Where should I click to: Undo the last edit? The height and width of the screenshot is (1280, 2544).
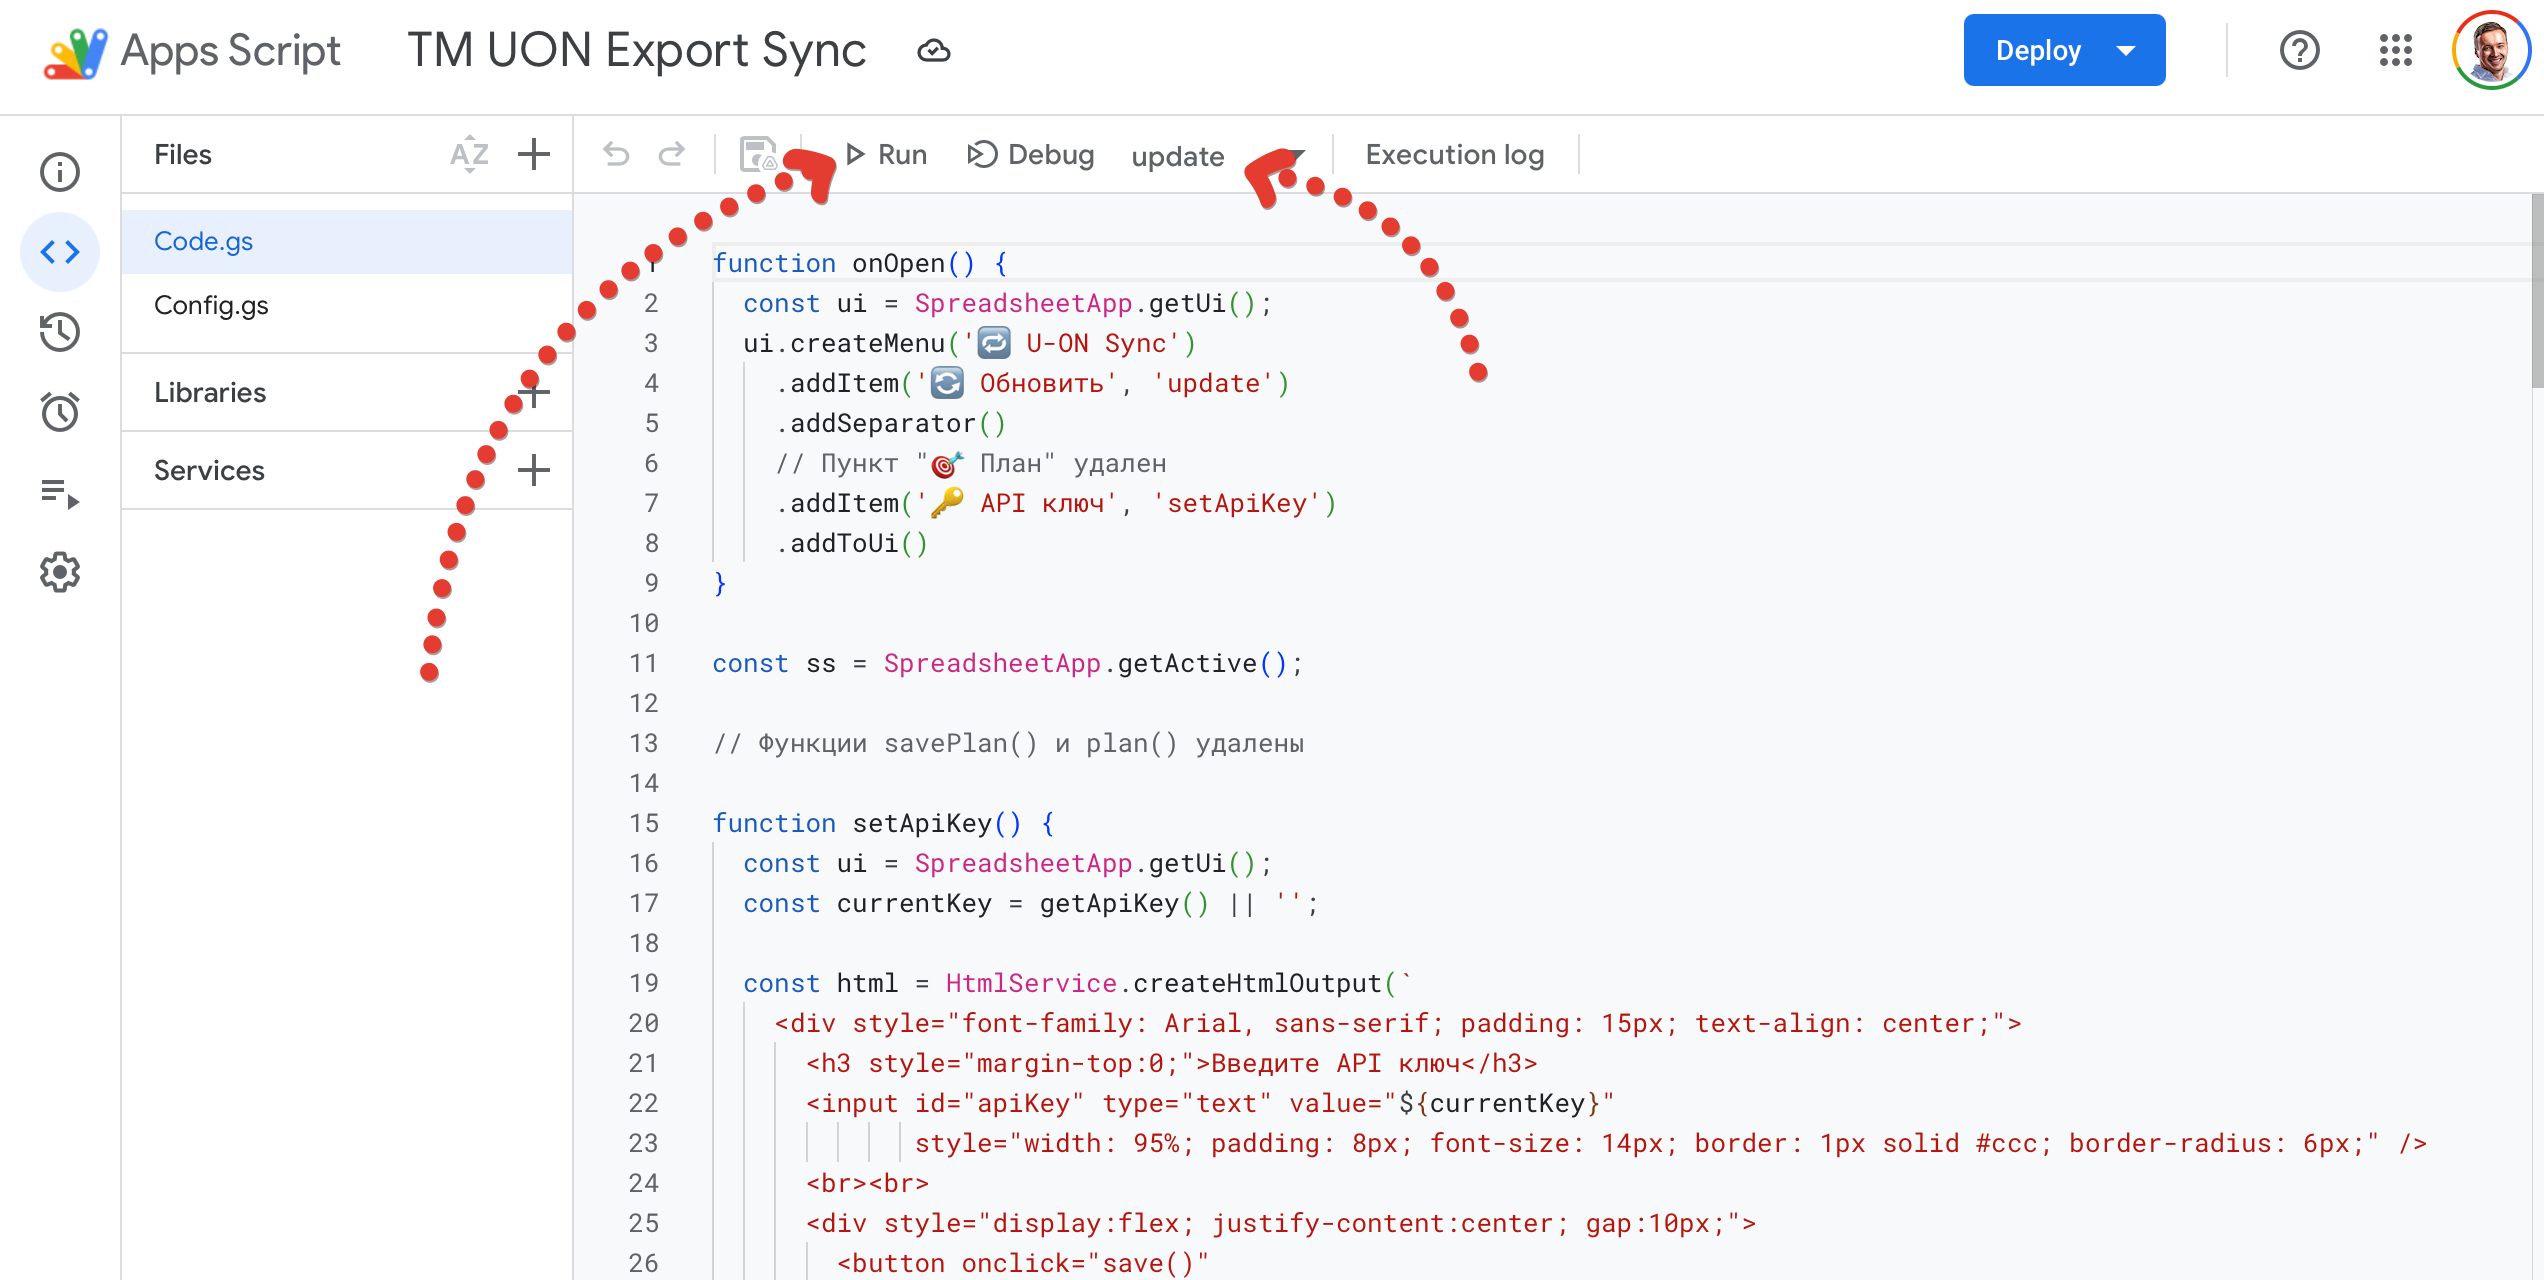[616, 155]
